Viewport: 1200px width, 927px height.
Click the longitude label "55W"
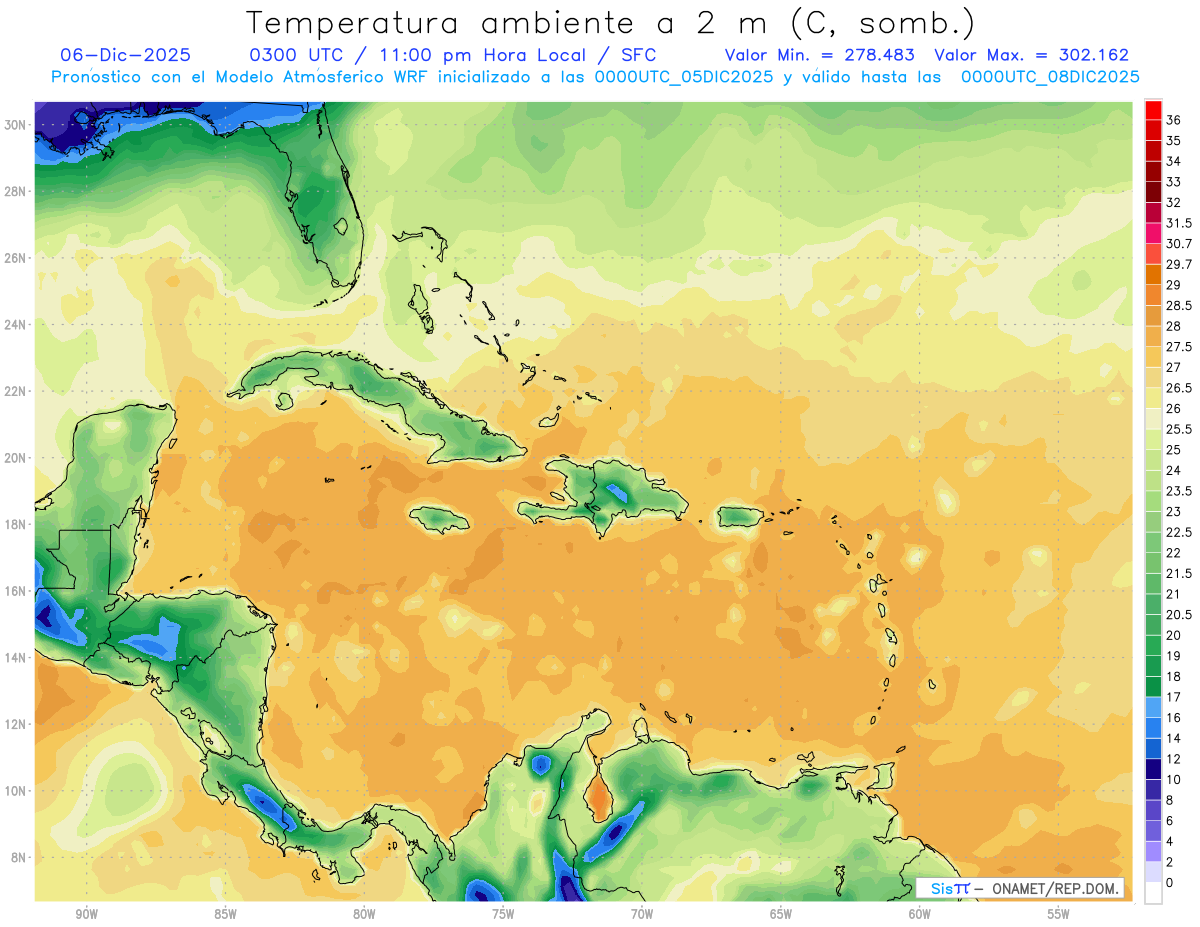tap(1059, 914)
